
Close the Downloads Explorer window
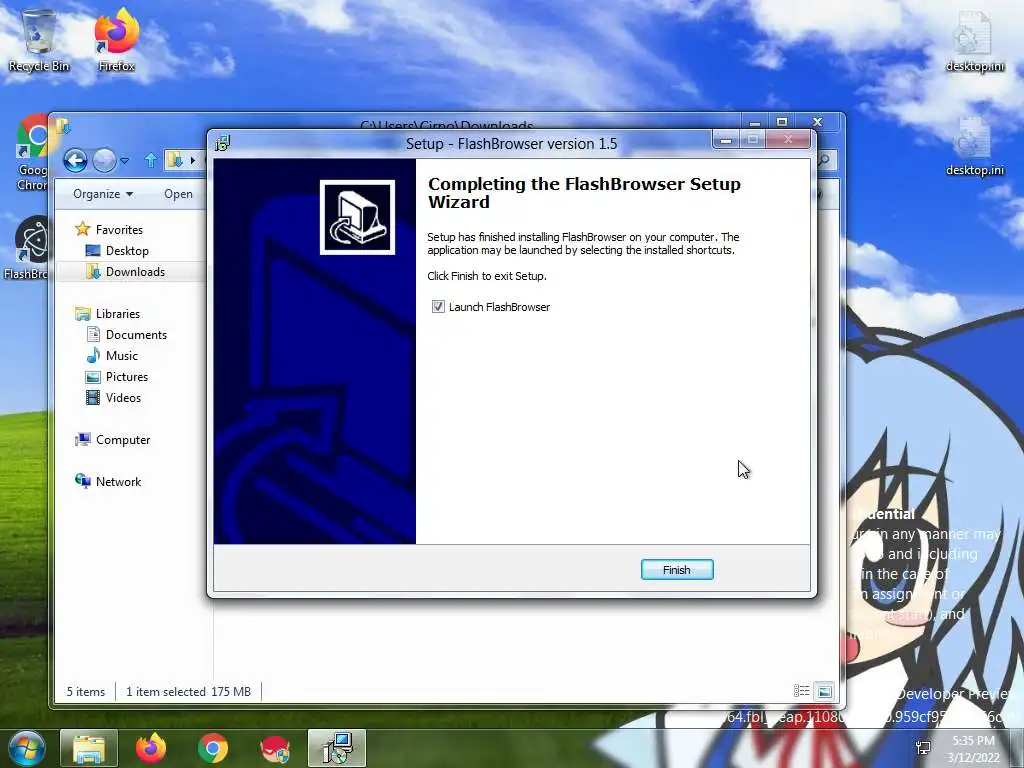click(817, 122)
